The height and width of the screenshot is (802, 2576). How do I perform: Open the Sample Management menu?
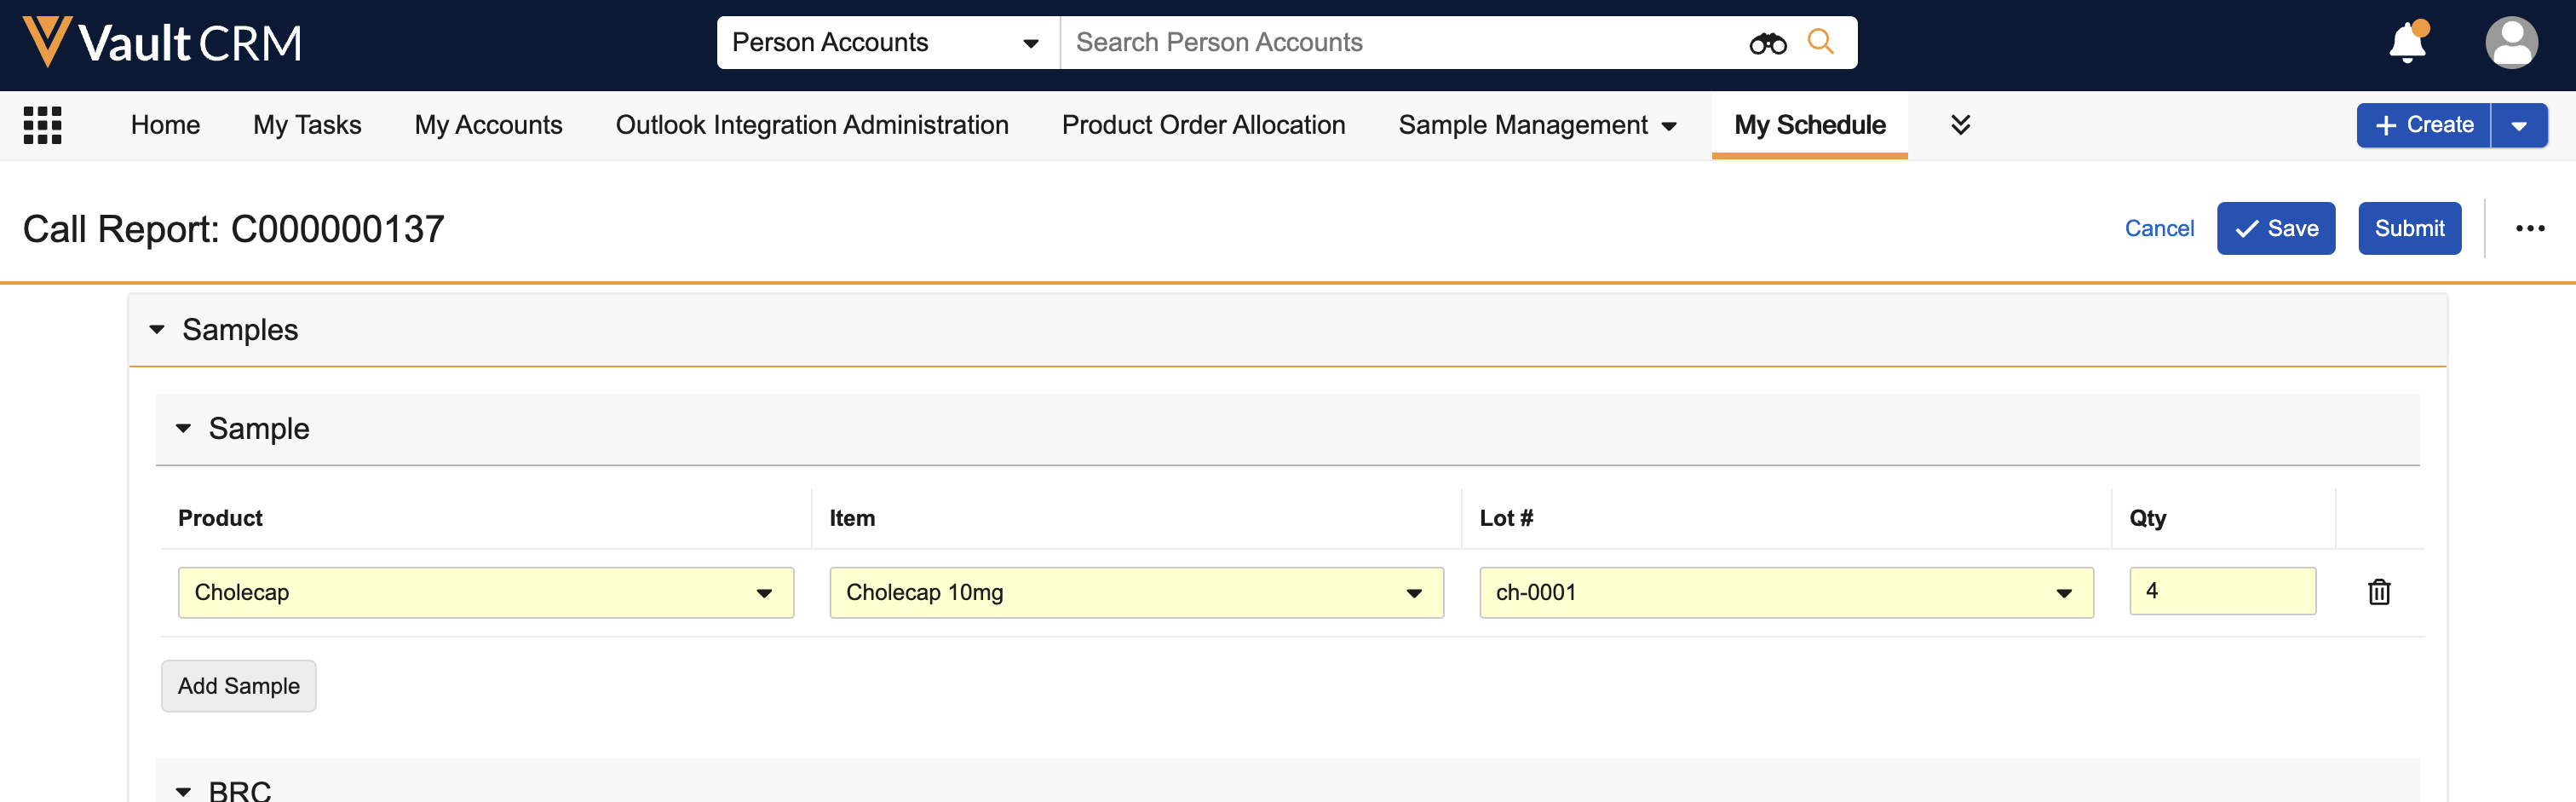(1537, 125)
